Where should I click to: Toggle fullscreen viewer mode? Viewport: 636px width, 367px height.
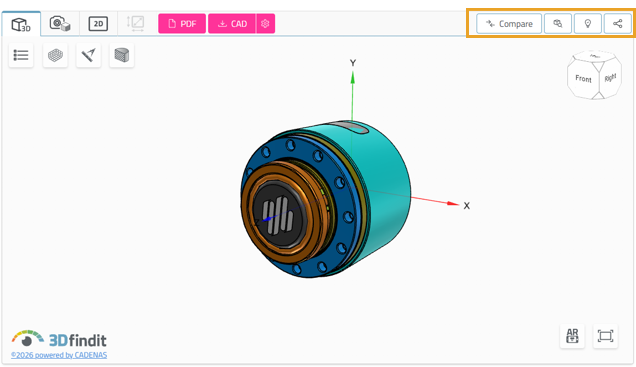(x=606, y=336)
